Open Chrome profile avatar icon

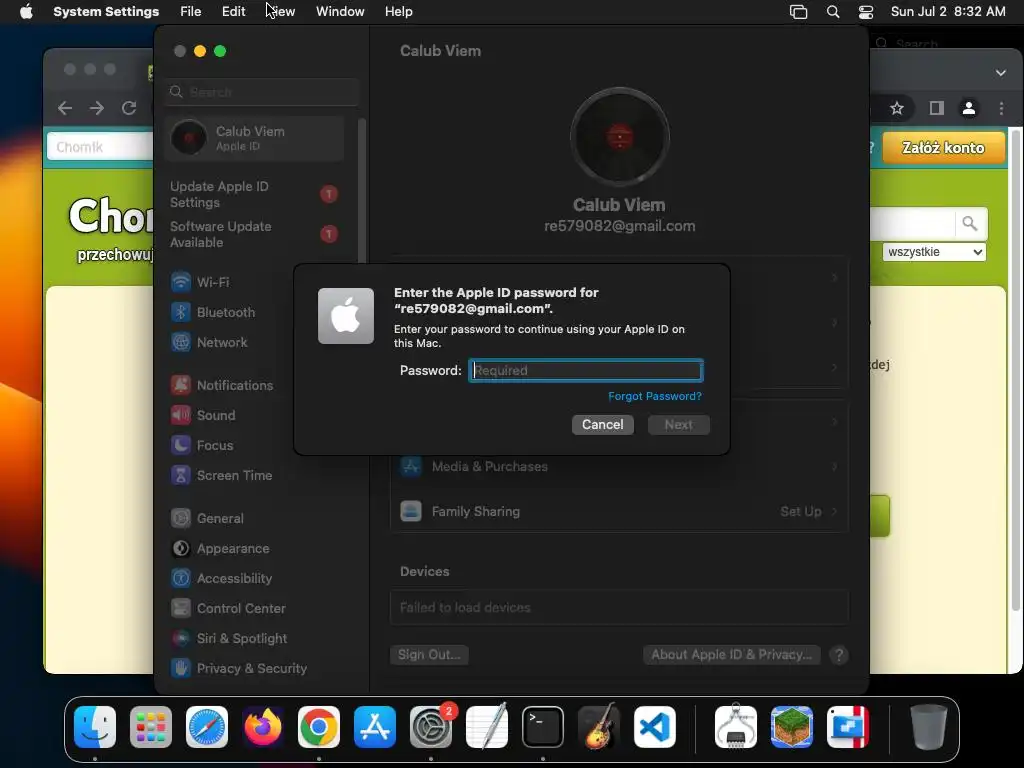point(969,108)
